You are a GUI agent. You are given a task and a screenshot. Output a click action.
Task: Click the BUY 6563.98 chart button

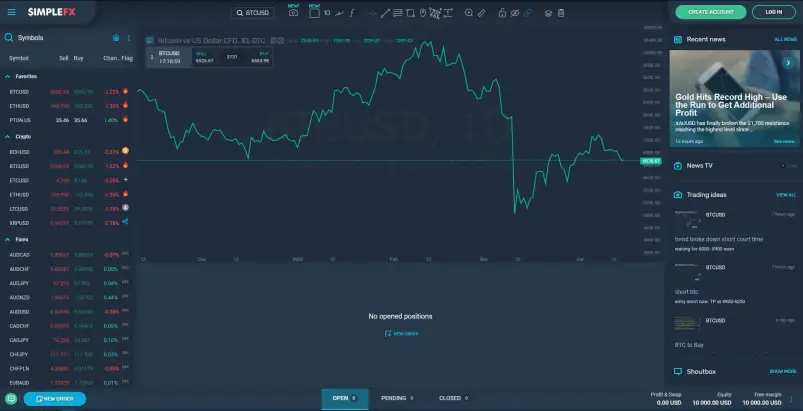click(x=260, y=57)
